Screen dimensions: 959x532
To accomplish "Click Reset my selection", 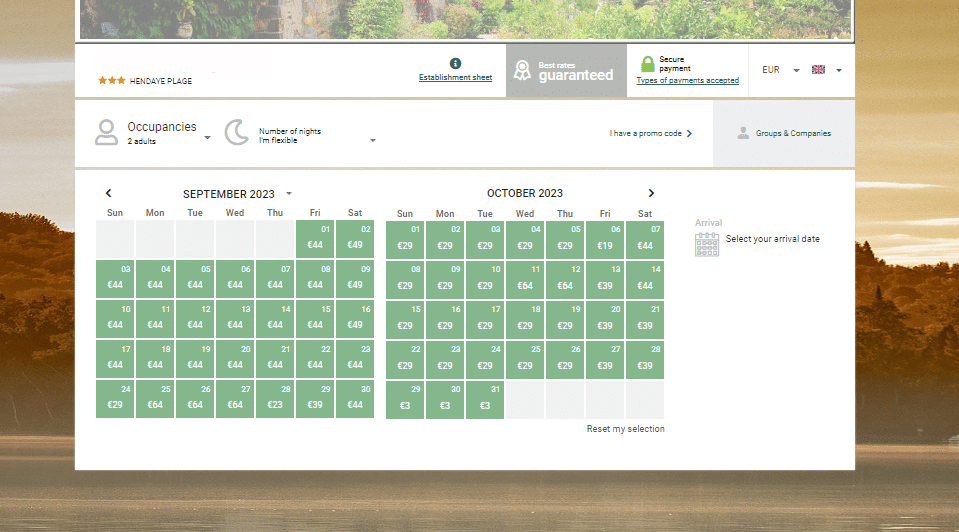I will (625, 429).
